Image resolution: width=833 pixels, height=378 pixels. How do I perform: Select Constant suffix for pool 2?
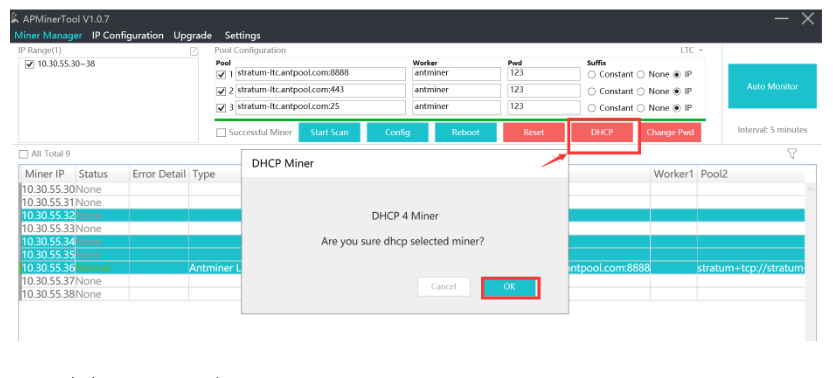click(x=592, y=91)
